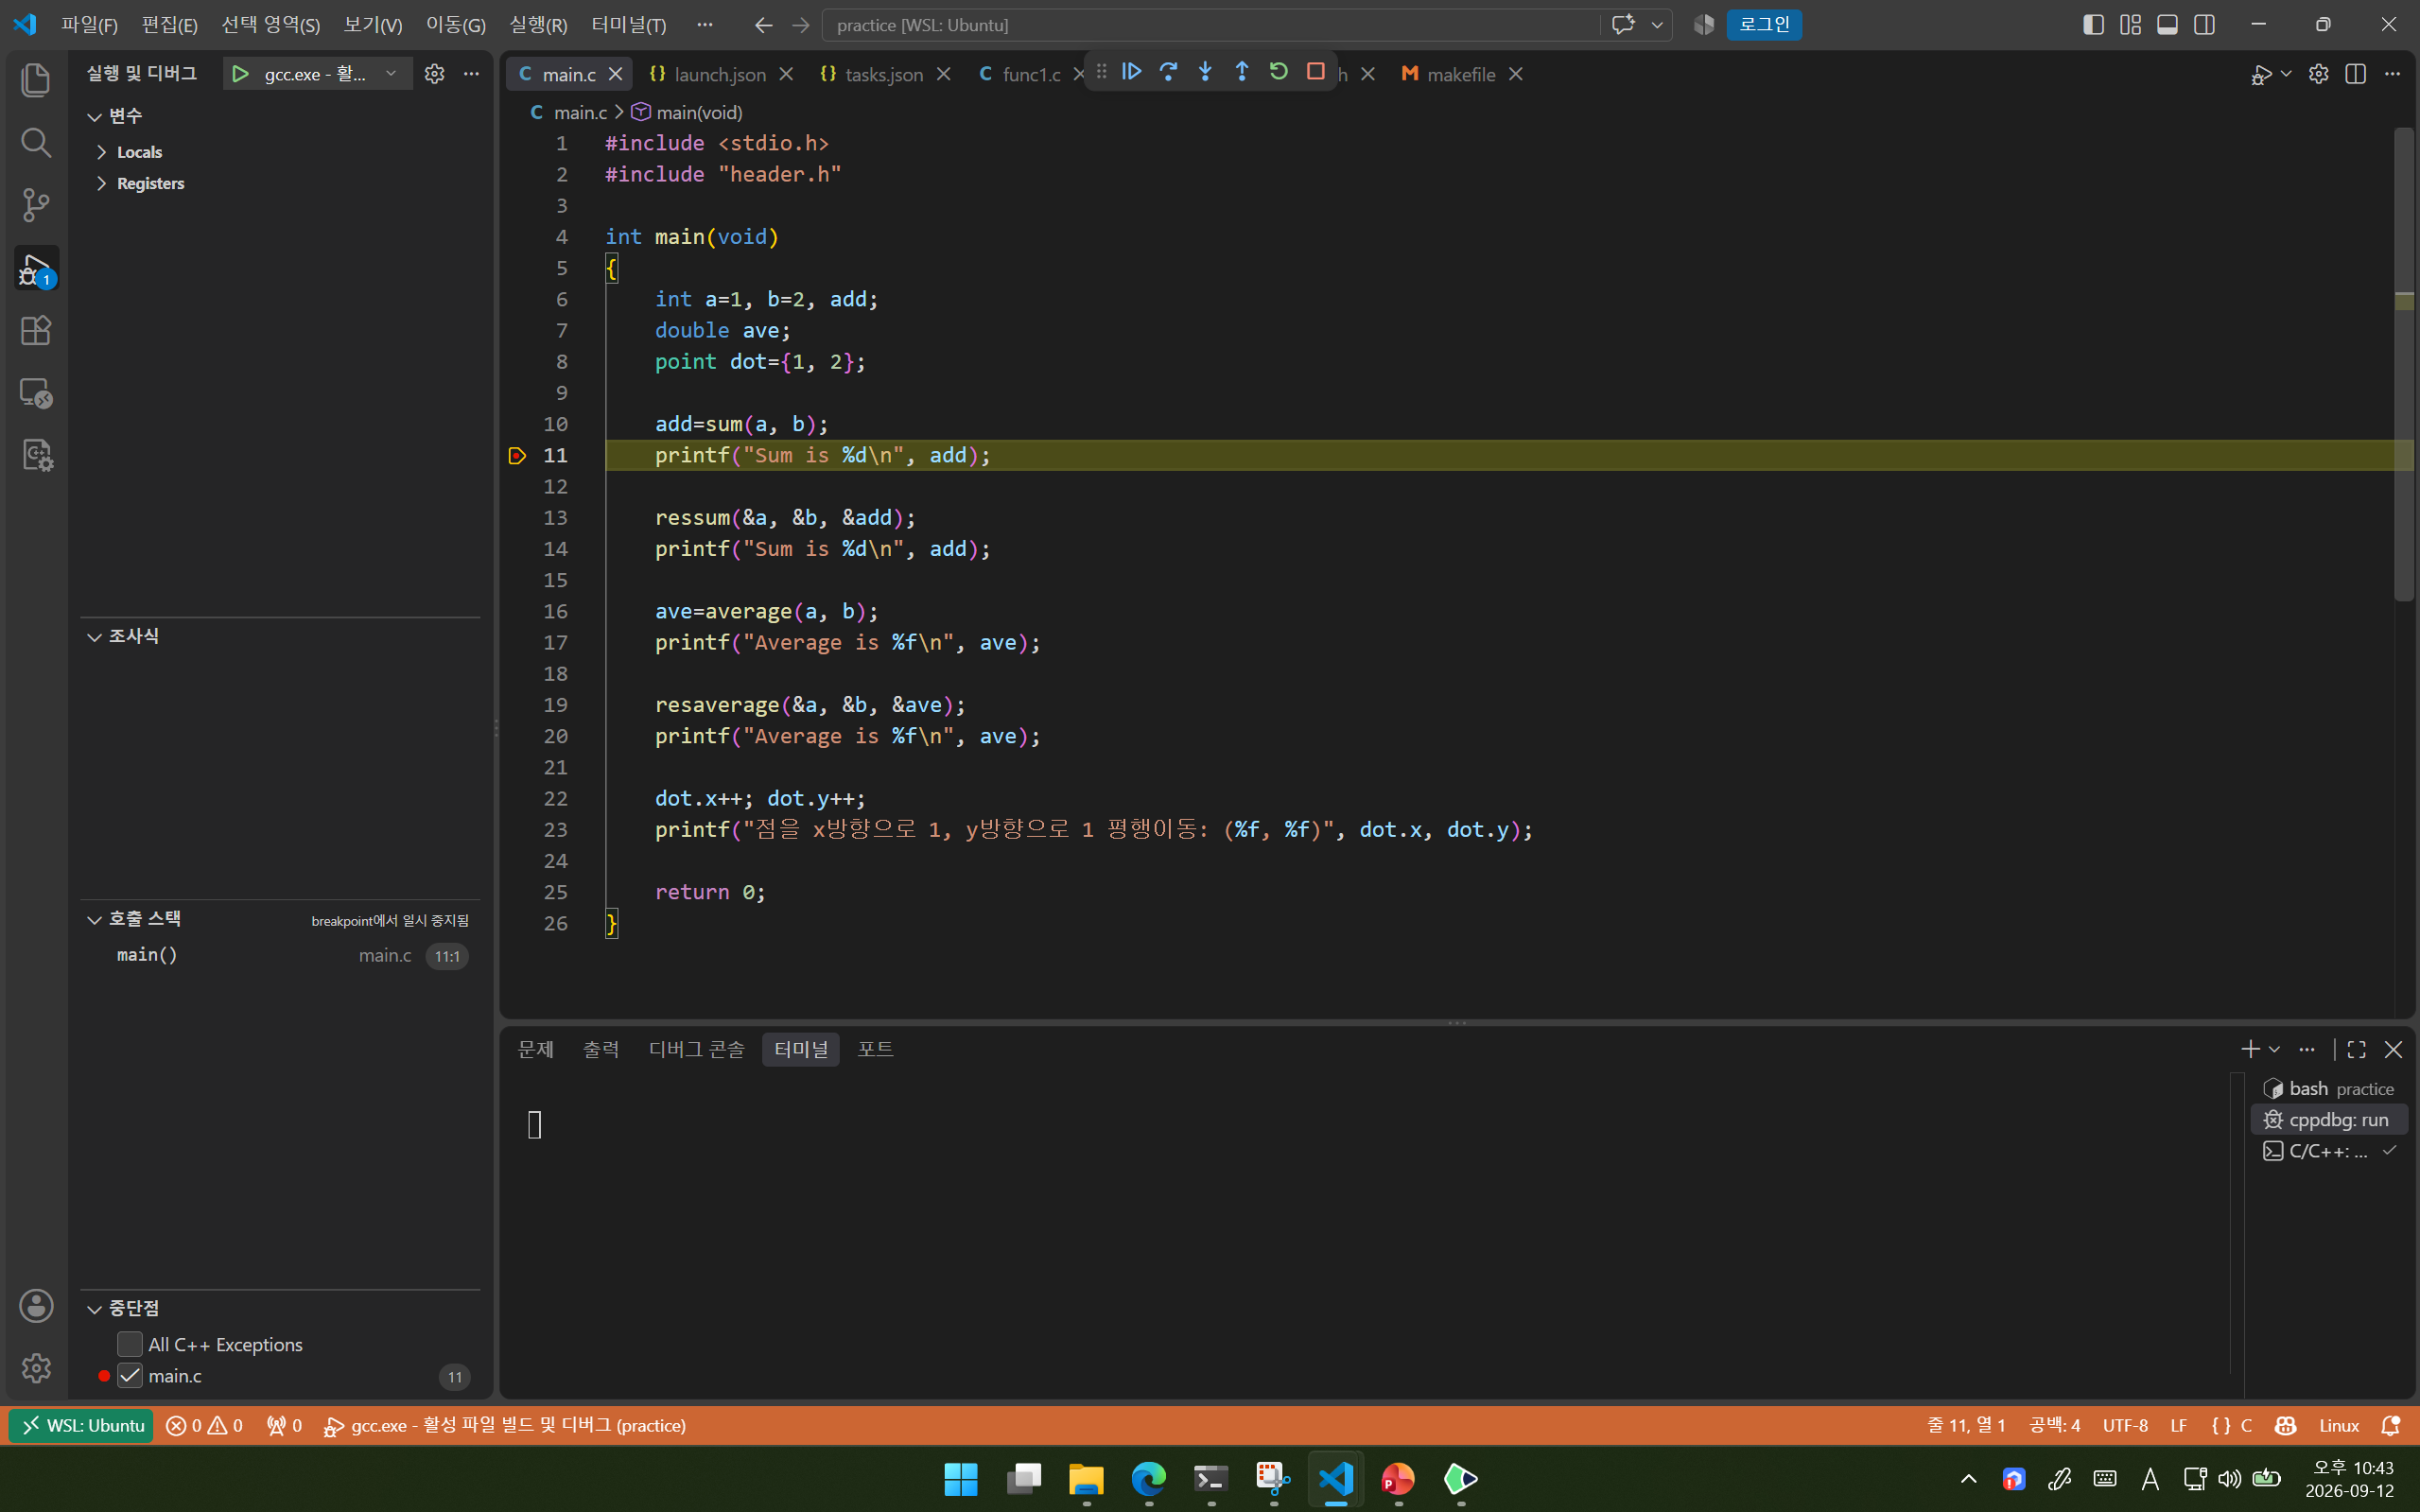Image resolution: width=2420 pixels, height=1512 pixels.
Task: Open Source Control view in activity bar
Action: pos(36,205)
